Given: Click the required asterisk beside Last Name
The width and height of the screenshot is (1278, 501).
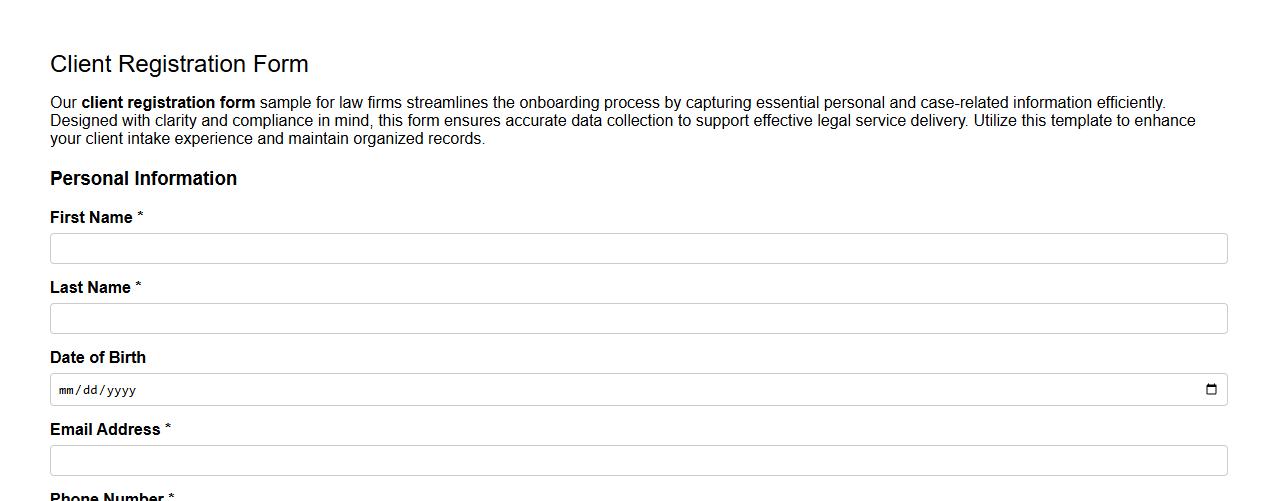Looking at the screenshot, I should (138, 287).
